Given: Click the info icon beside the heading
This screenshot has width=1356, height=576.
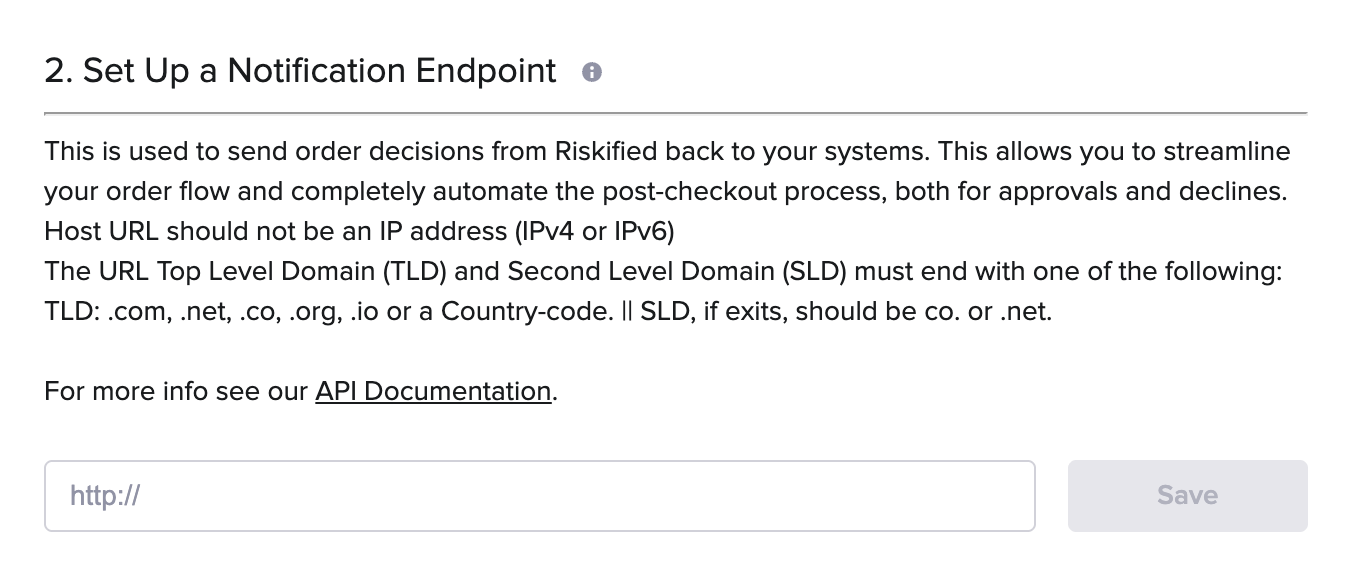Looking at the screenshot, I should click(x=592, y=72).
